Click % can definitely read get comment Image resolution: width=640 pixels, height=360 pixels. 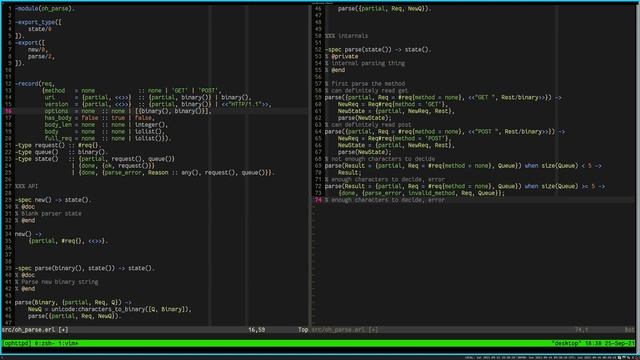pyautogui.click(x=366, y=91)
